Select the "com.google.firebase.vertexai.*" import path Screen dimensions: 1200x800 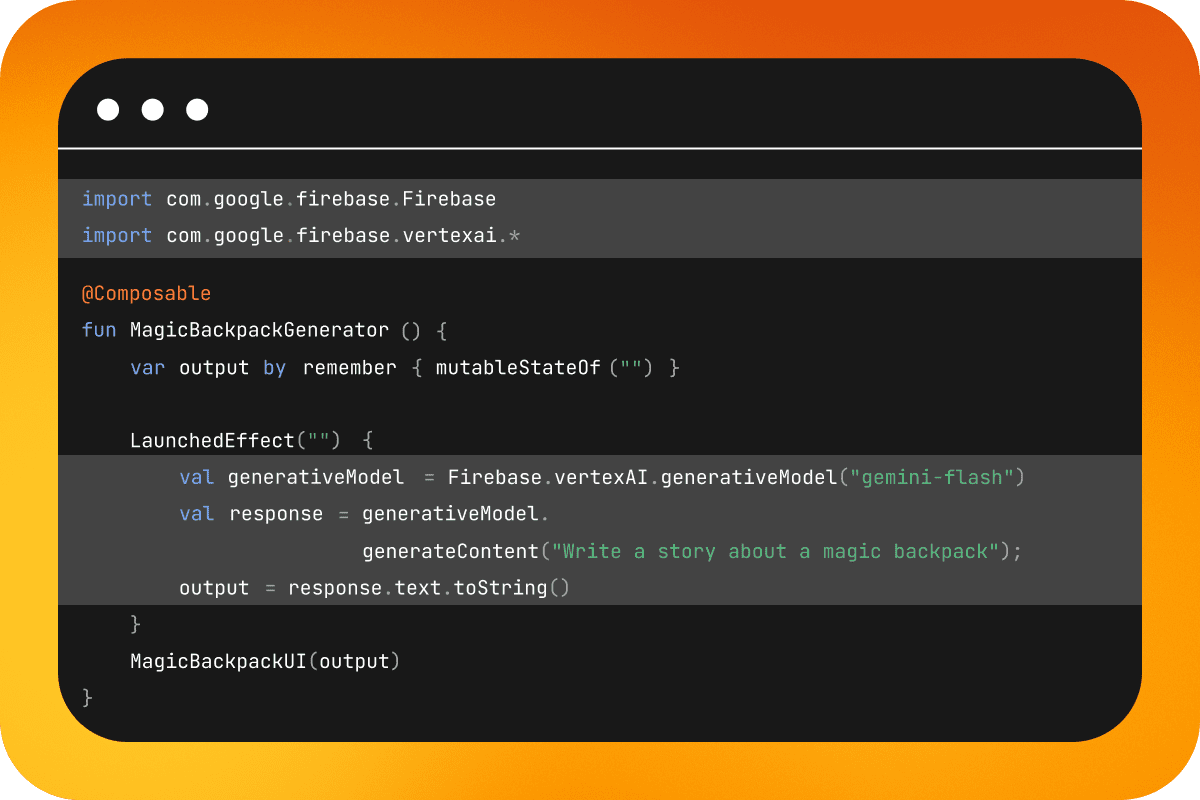click(343, 236)
